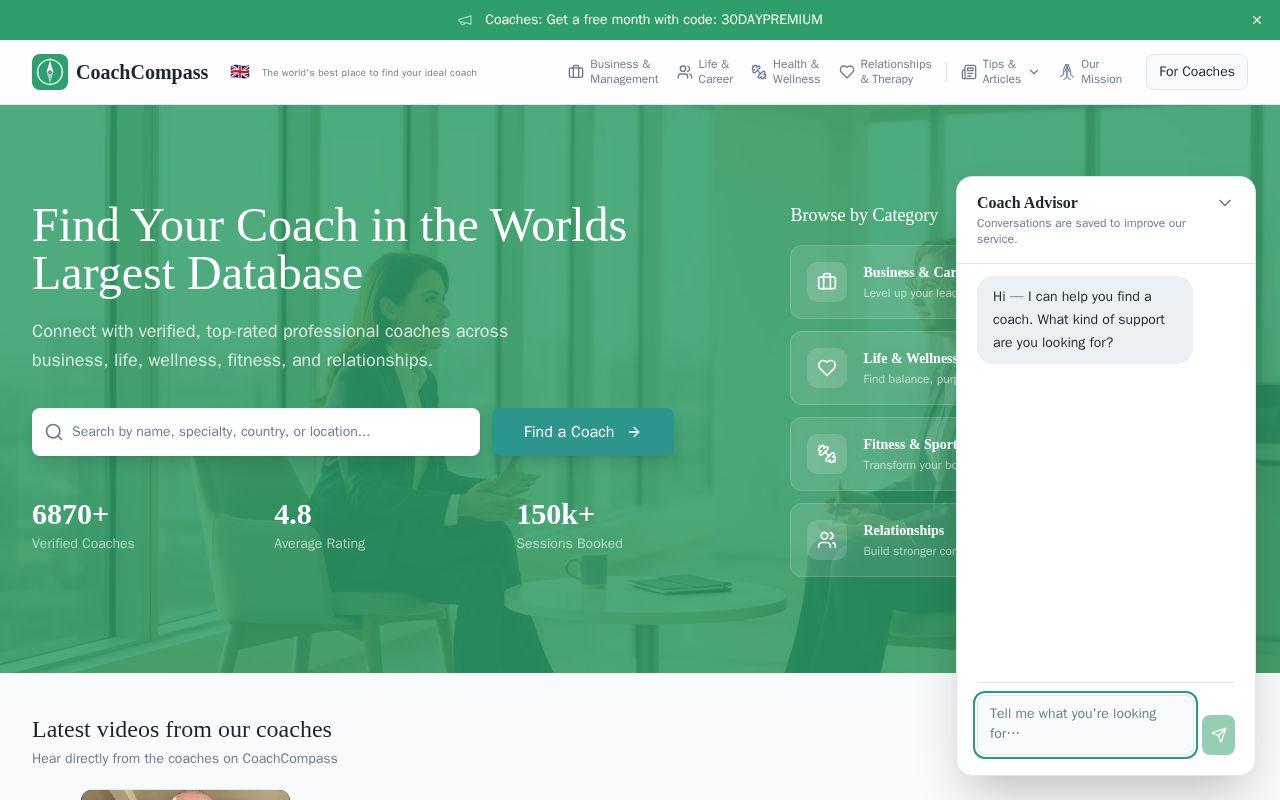Click the Find a Coach button
1280x800 pixels.
[583, 432]
